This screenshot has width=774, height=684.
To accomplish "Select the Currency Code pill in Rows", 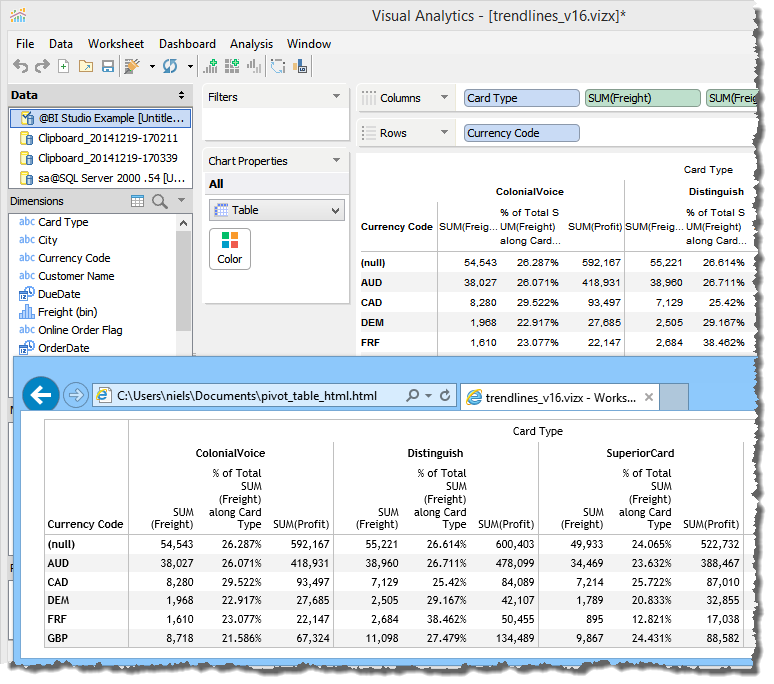I will (521, 133).
